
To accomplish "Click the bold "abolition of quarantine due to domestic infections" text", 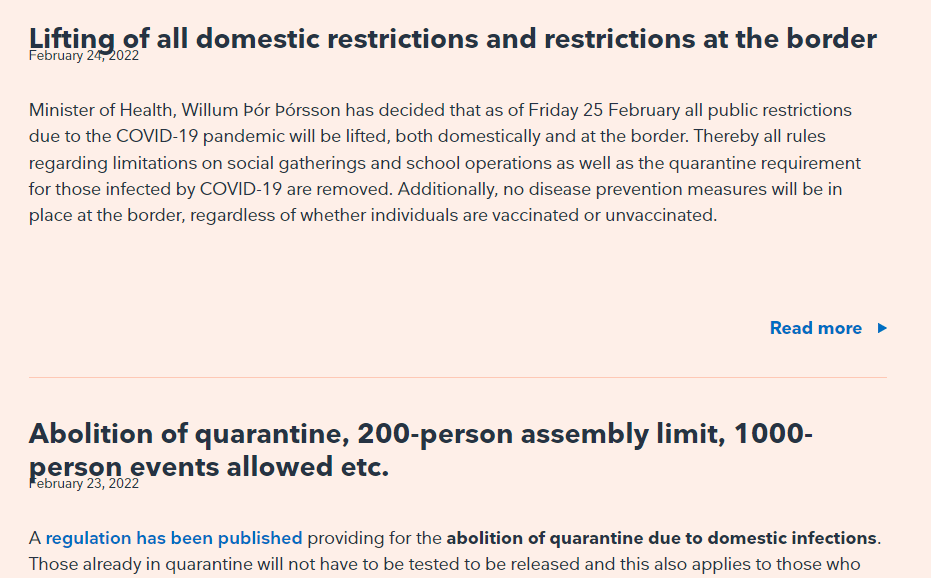I will (x=662, y=538).
